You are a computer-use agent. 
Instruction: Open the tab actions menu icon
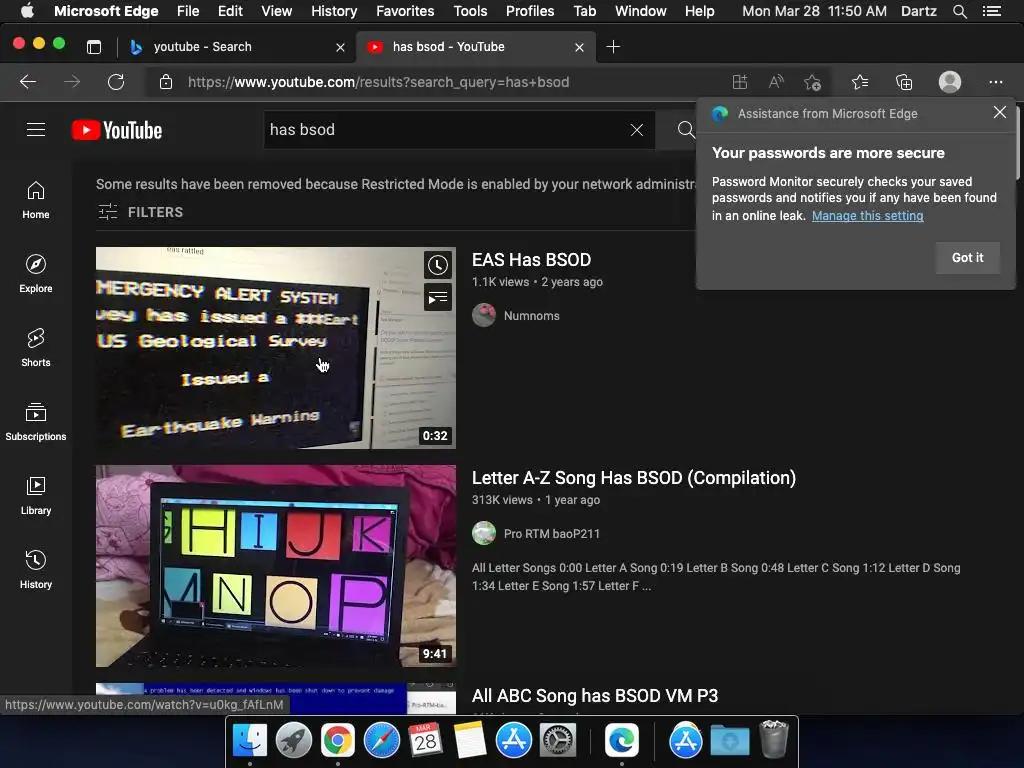click(x=94, y=47)
